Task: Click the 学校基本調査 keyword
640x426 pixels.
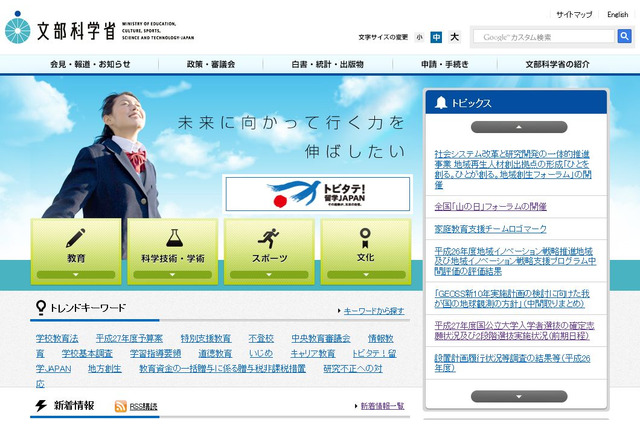Action: point(87,353)
